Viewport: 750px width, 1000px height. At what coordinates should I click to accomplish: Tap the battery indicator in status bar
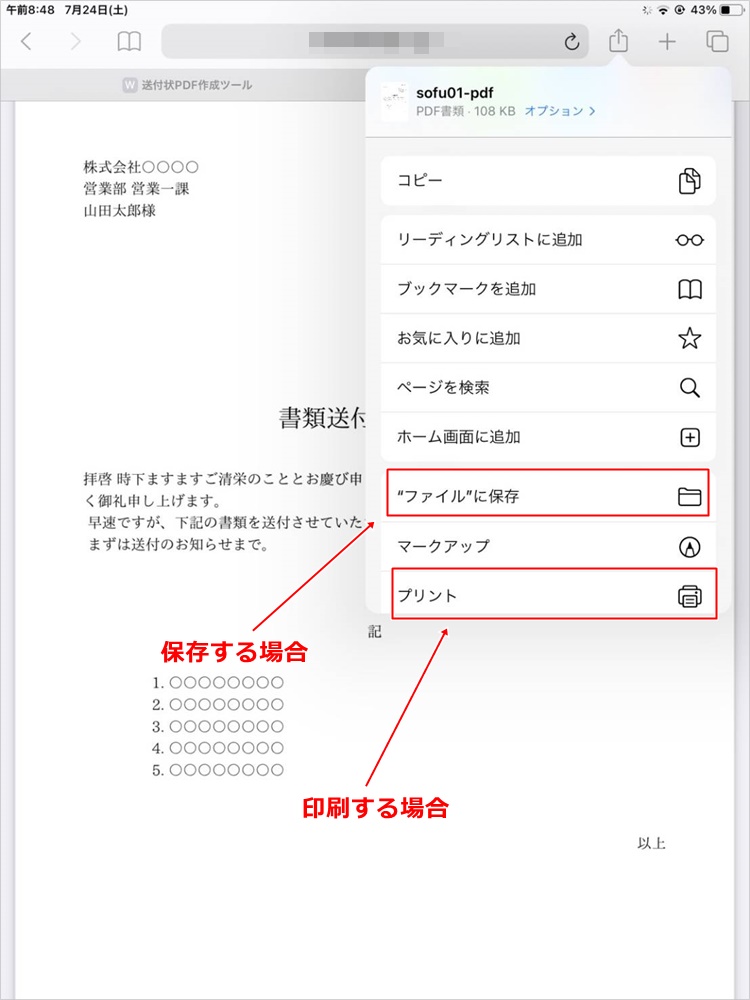(x=732, y=10)
